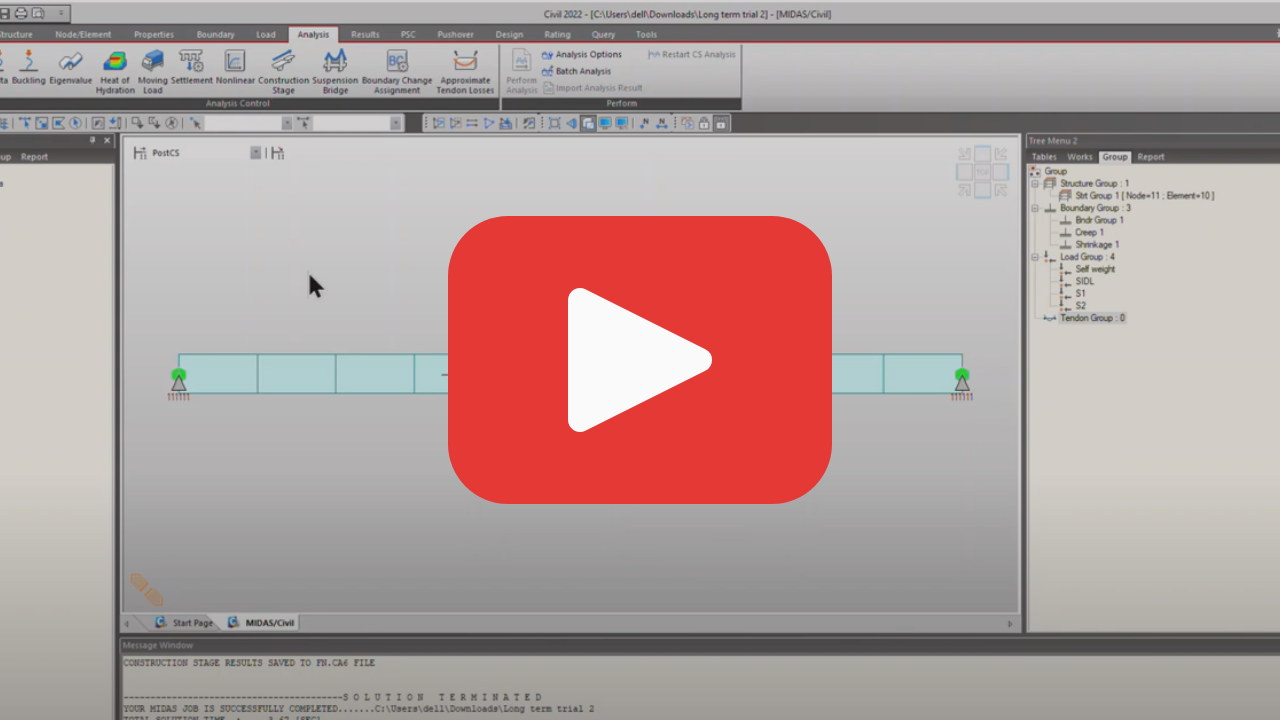1280x720 pixels.
Task: Select Self weight load group
Action: (x=1095, y=269)
